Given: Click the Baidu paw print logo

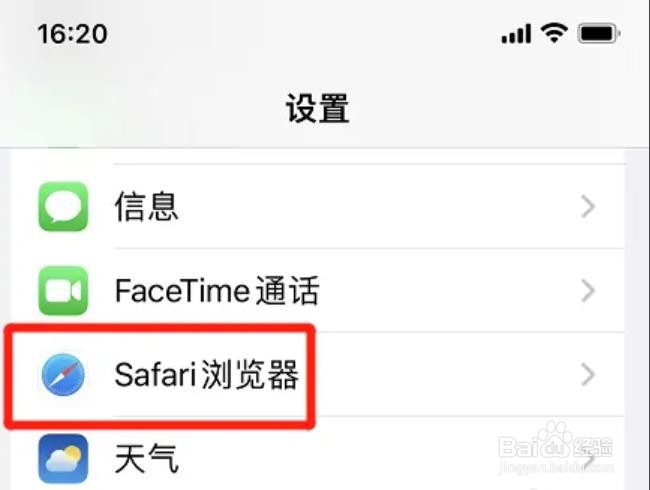Looking at the screenshot, I should tap(553, 440).
